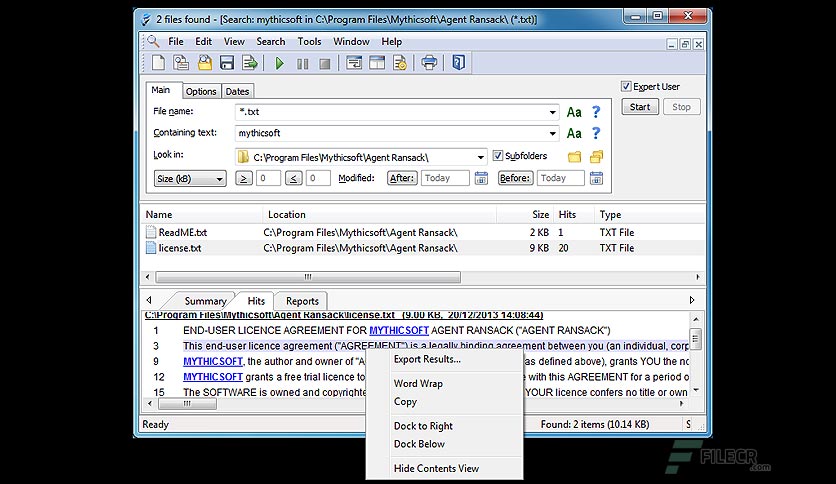Click the license.txt file icon
The height and width of the screenshot is (484, 836).
(151, 248)
